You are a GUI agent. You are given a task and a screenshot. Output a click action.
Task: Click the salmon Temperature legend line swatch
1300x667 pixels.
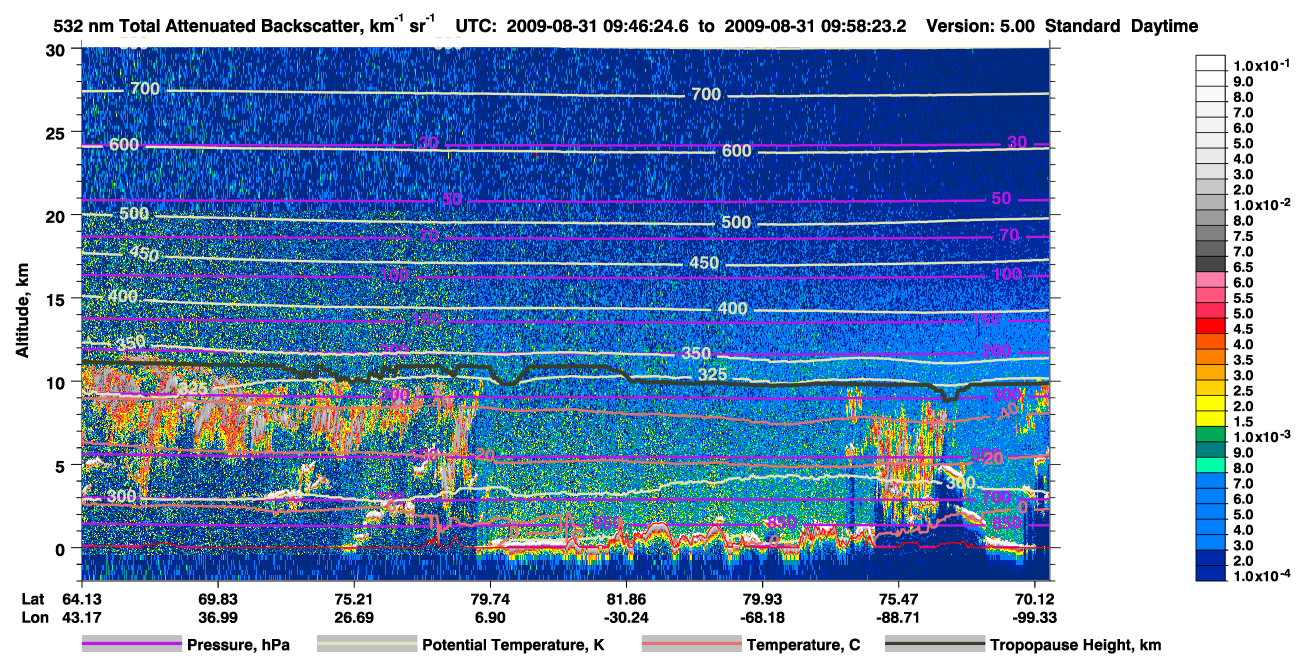690,645
